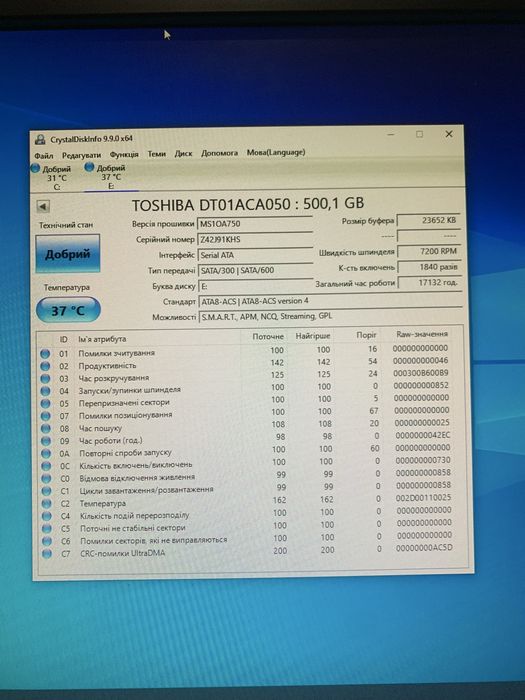525x700 pixels.
Task: Select the CRC-помилки UltraDMA attribute row
Action: pos(248,551)
